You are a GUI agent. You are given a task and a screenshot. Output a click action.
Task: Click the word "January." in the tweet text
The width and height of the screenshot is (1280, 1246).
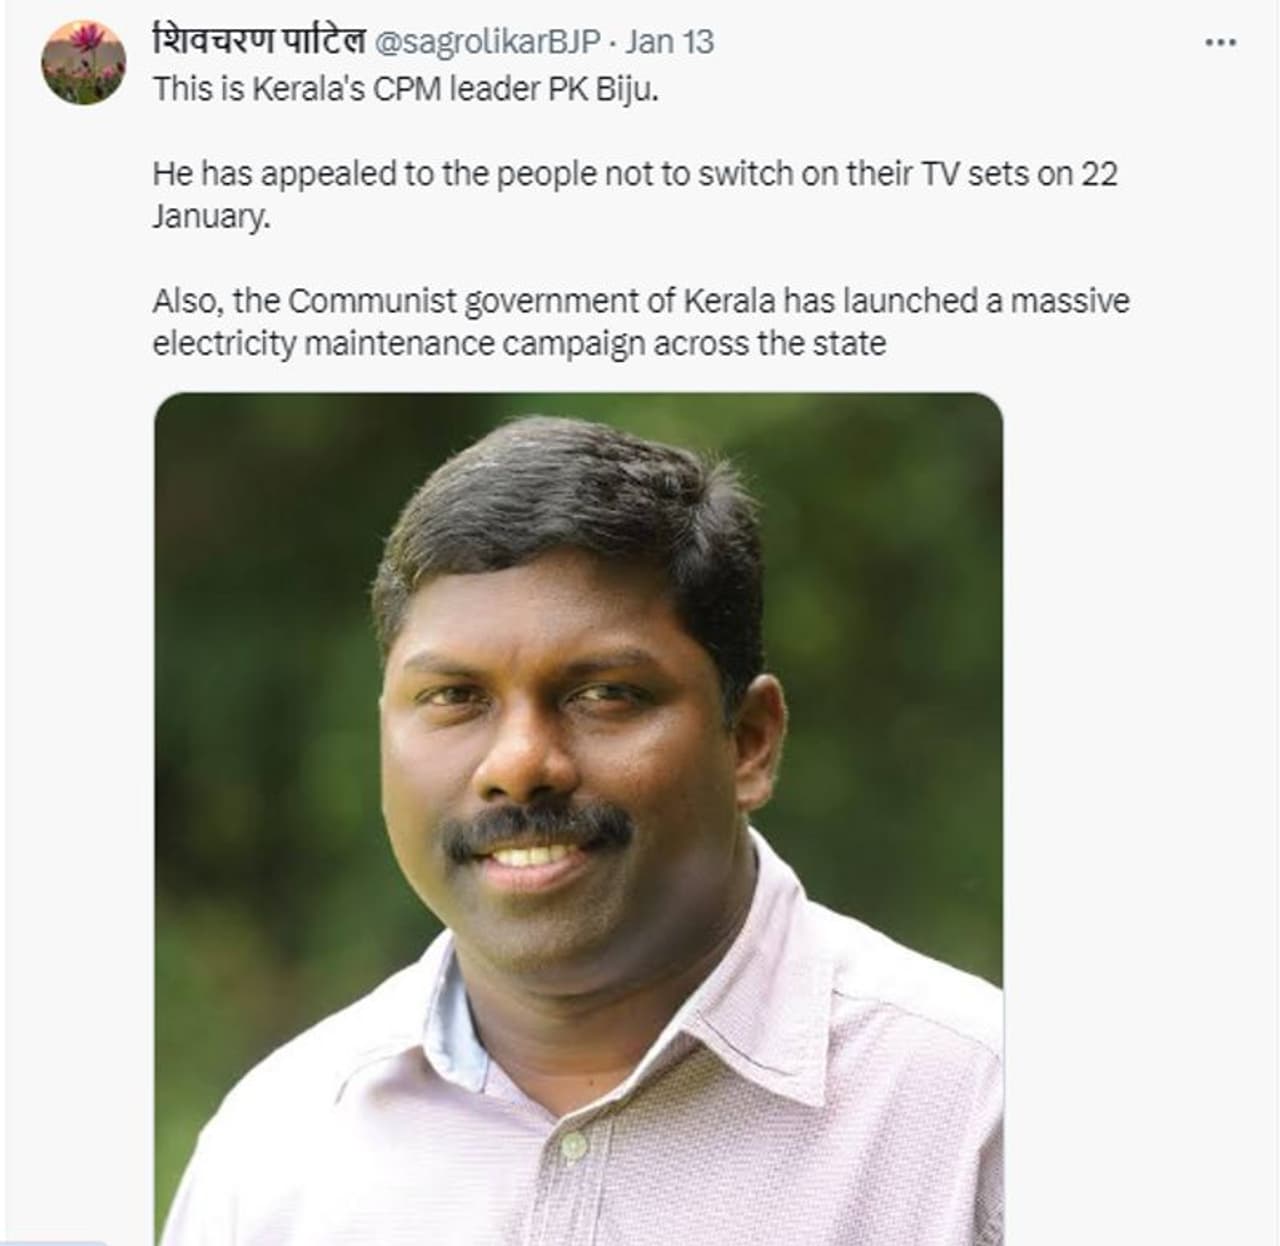tap(211, 216)
